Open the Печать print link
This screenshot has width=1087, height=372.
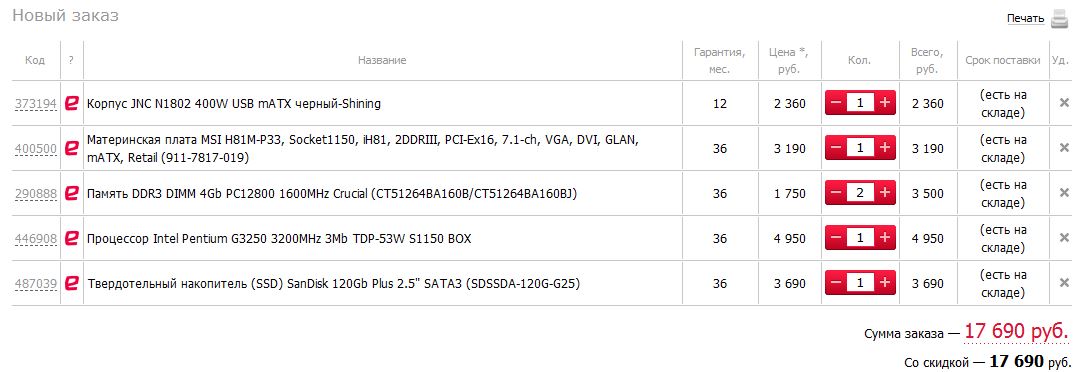1025,19
